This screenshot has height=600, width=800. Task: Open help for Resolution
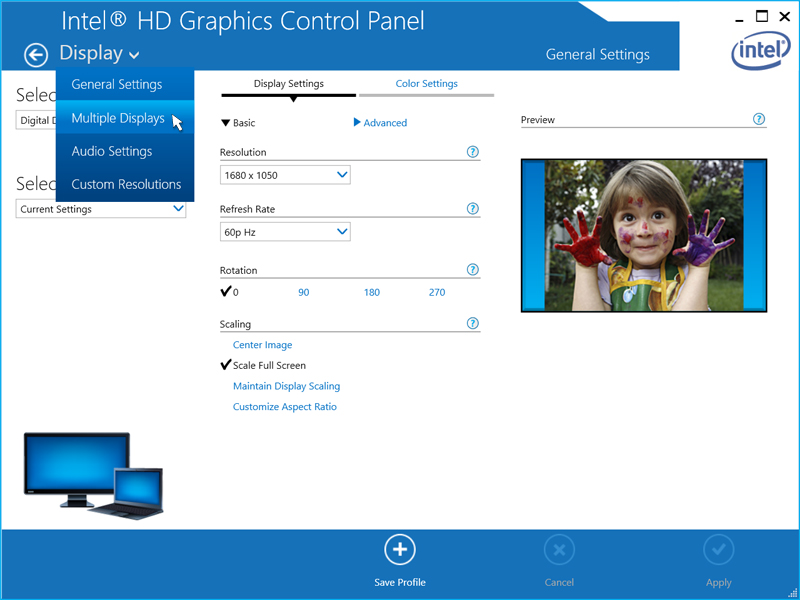[x=473, y=152]
